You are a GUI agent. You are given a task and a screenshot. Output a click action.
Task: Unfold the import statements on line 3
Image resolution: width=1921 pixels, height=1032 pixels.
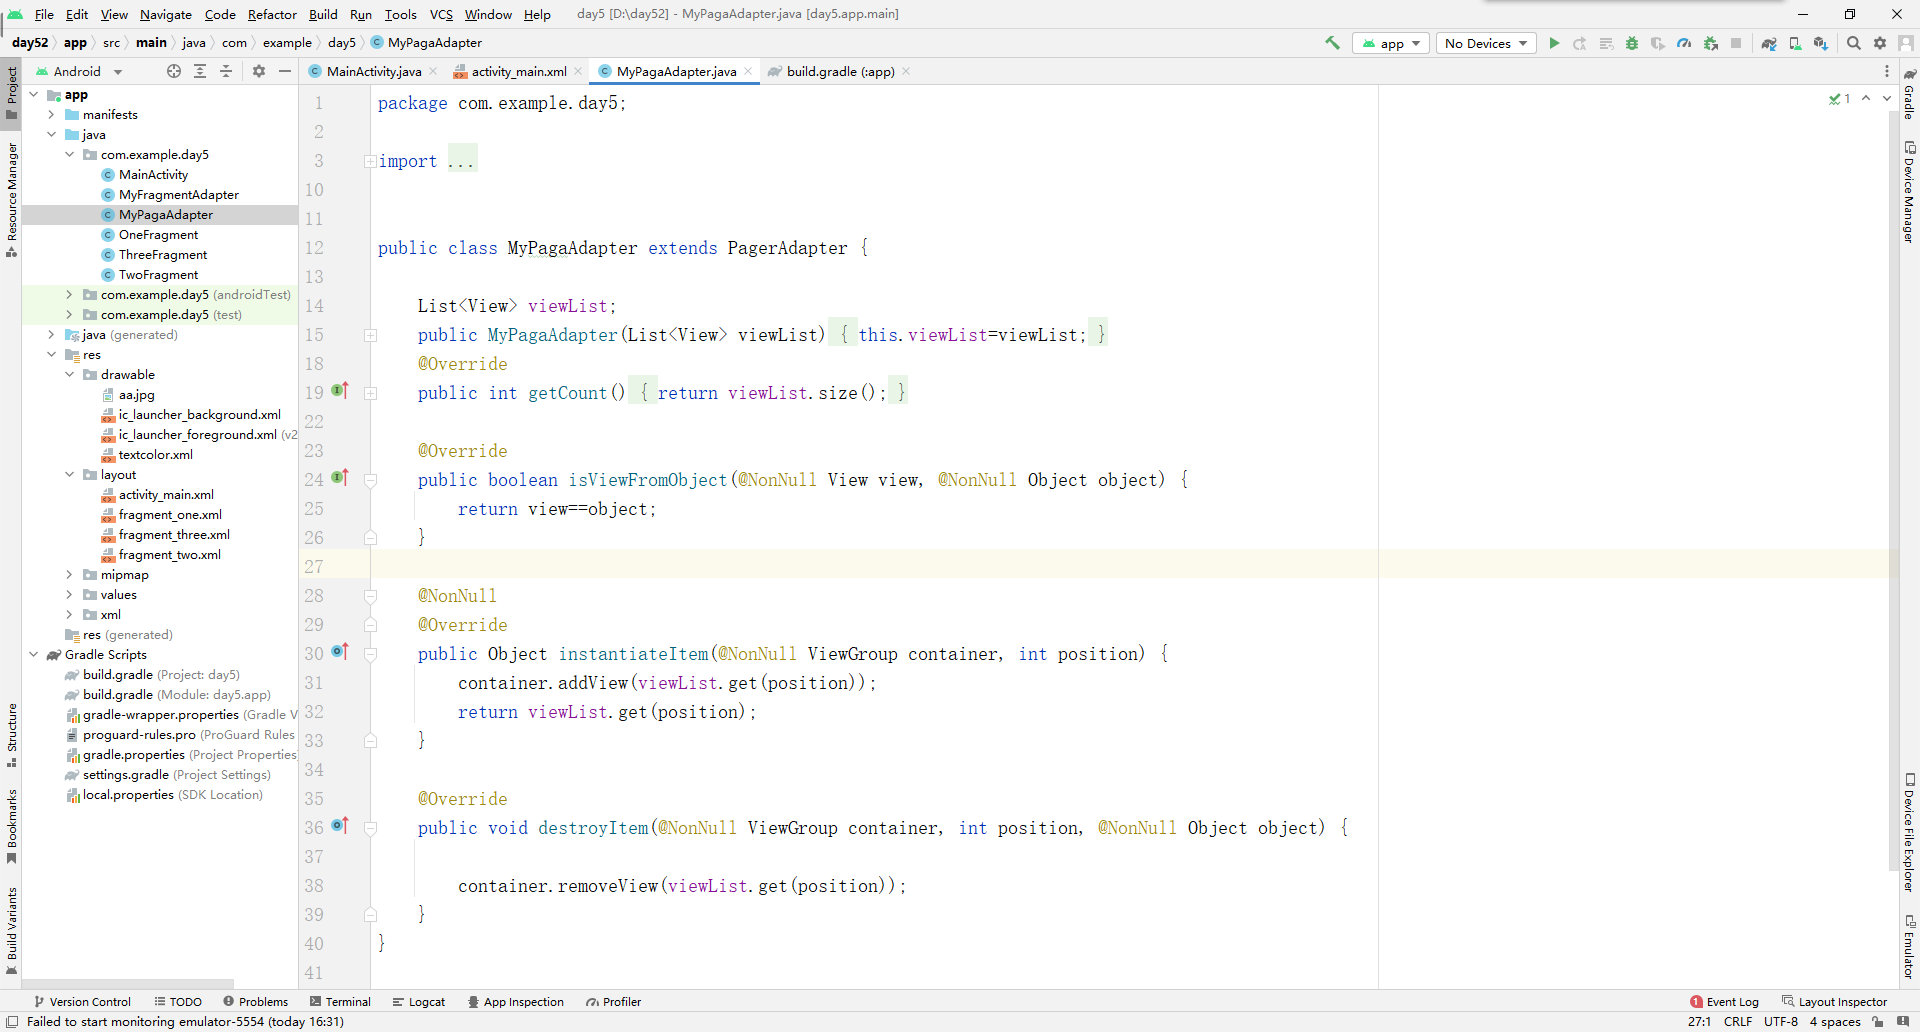[x=370, y=161]
